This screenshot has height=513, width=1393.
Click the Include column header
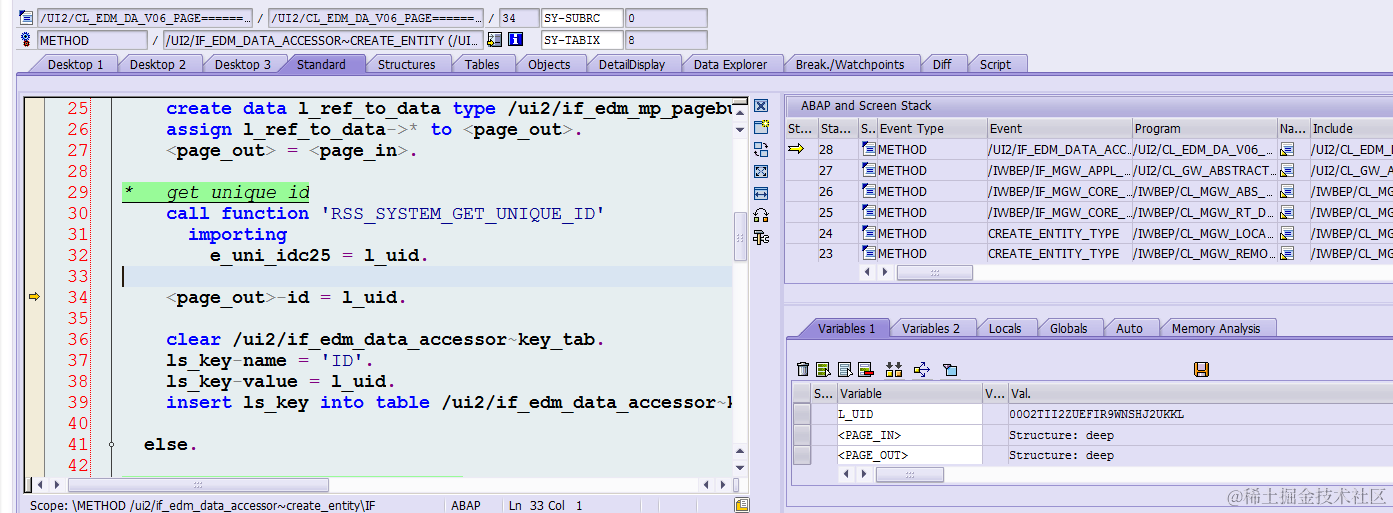point(1350,128)
